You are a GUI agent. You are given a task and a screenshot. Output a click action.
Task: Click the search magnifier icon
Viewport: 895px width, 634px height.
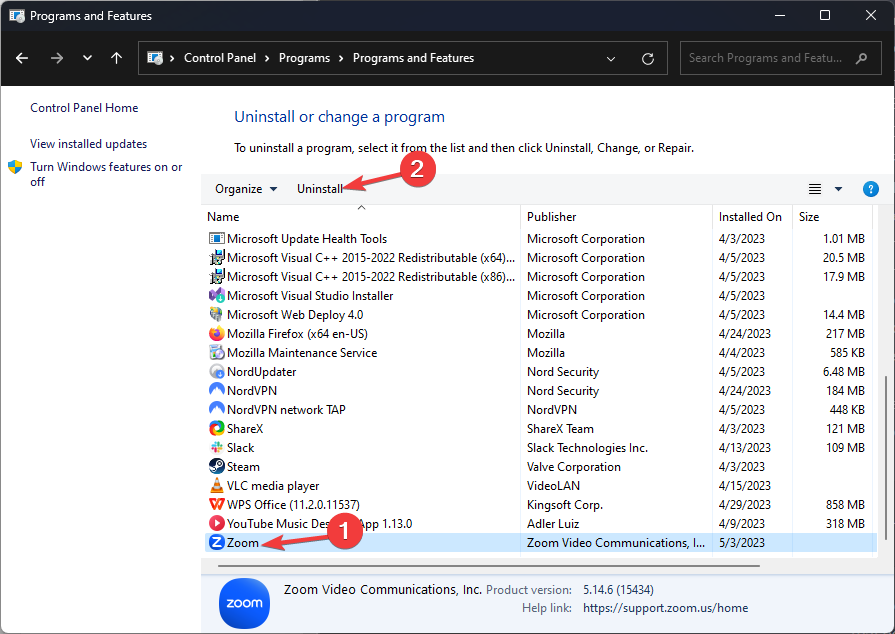[x=861, y=58]
